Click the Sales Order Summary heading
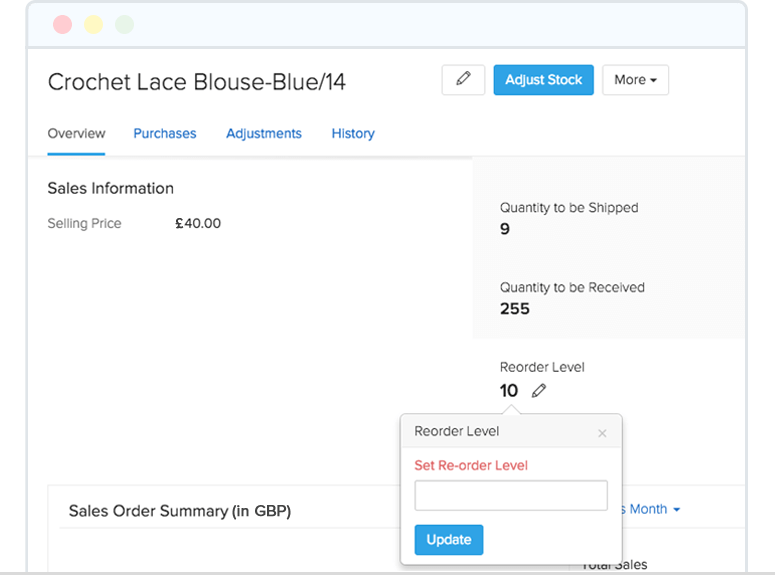The width and height of the screenshot is (775, 575). [x=180, y=511]
